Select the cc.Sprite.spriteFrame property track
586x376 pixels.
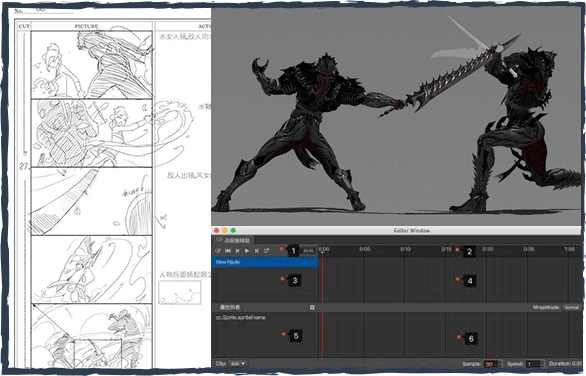coord(265,317)
